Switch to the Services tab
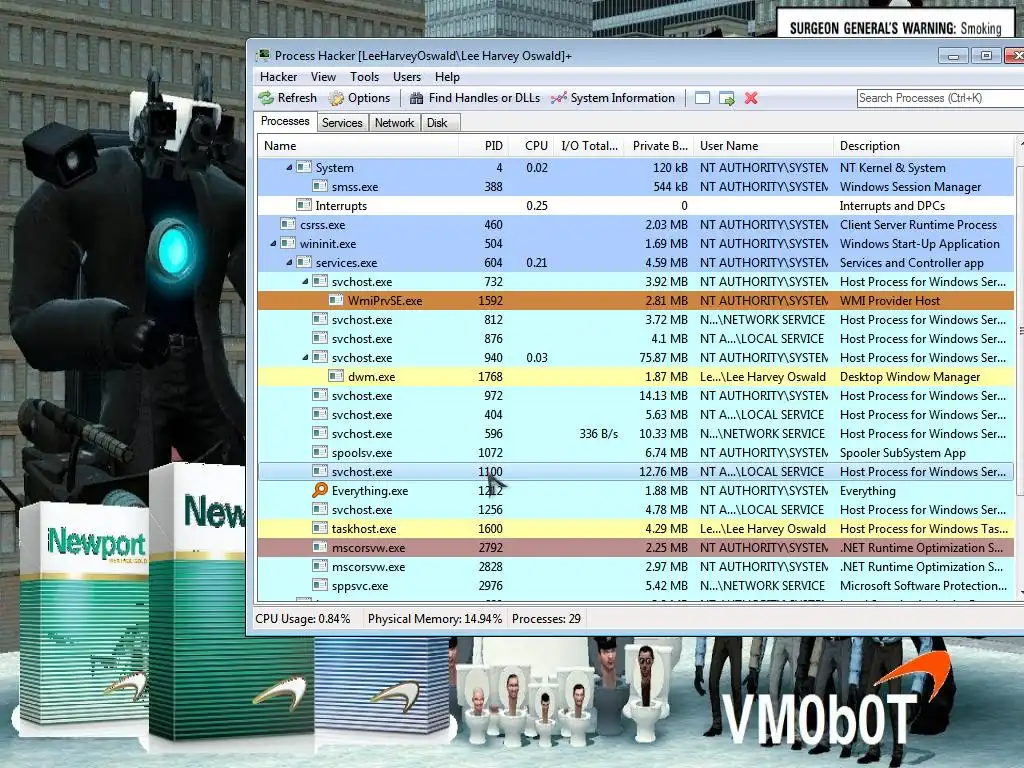This screenshot has height=768, width=1024. [x=342, y=123]
